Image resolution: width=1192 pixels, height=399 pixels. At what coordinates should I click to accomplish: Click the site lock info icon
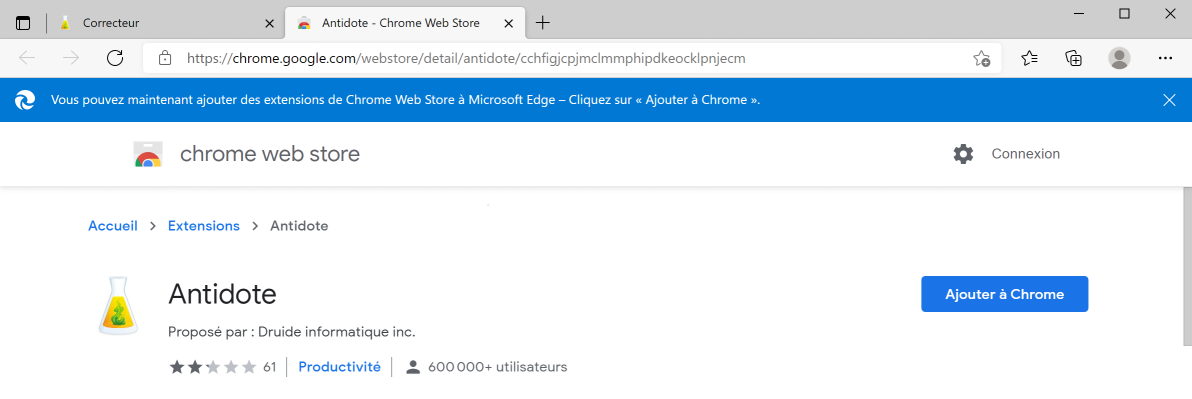coord(164,58)
